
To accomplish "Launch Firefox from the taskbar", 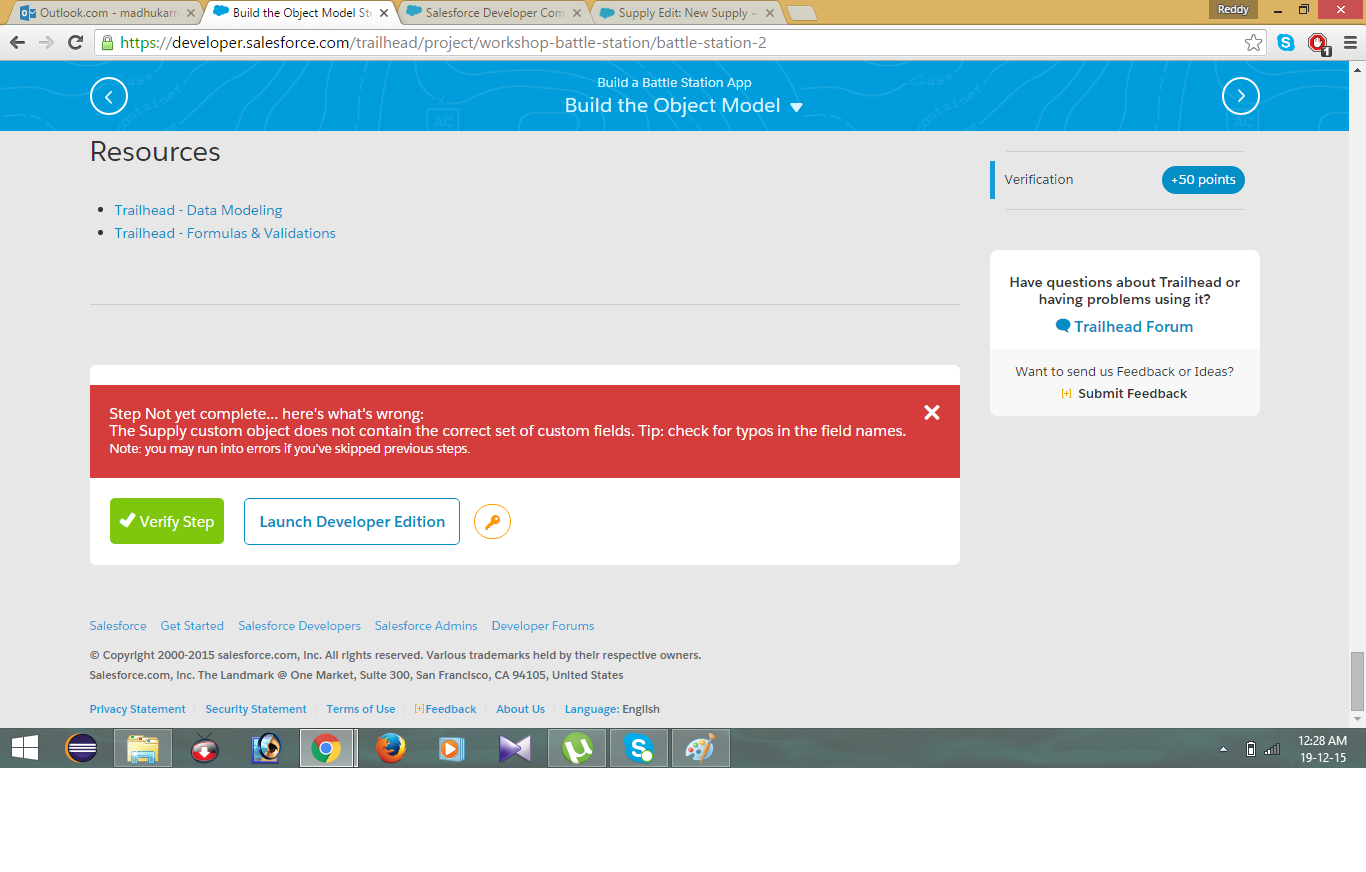I will [x=391, y=748].
